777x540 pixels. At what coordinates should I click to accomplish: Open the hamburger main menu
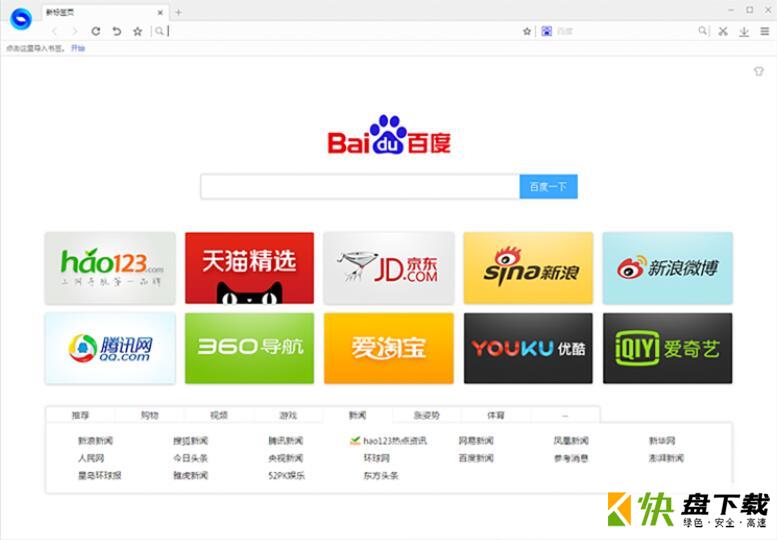765,31
